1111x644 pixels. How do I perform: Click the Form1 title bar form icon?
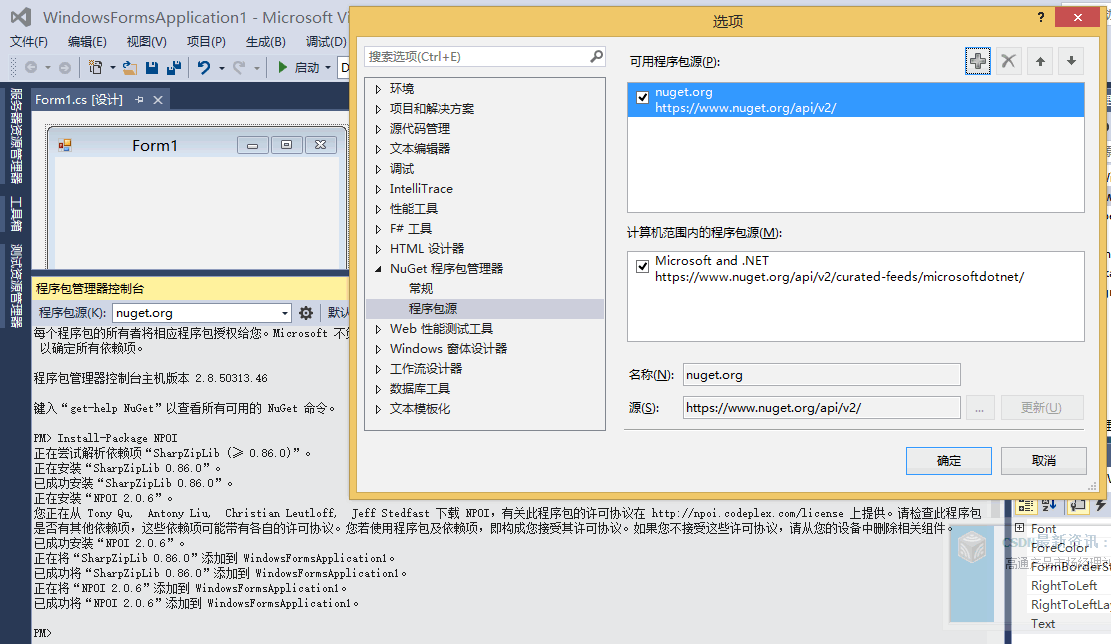click(x=65, y=145)
